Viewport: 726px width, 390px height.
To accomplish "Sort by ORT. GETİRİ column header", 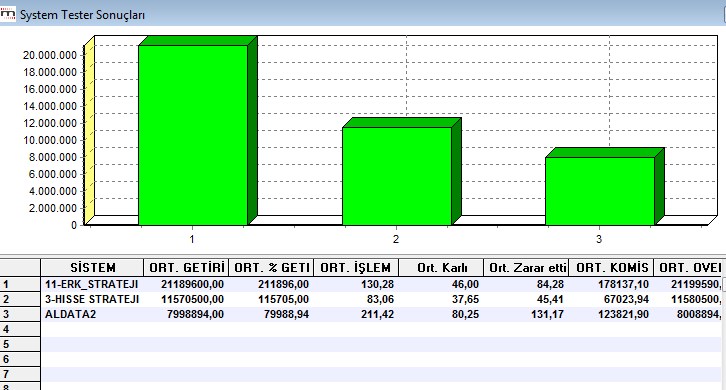I will [186, 268].
